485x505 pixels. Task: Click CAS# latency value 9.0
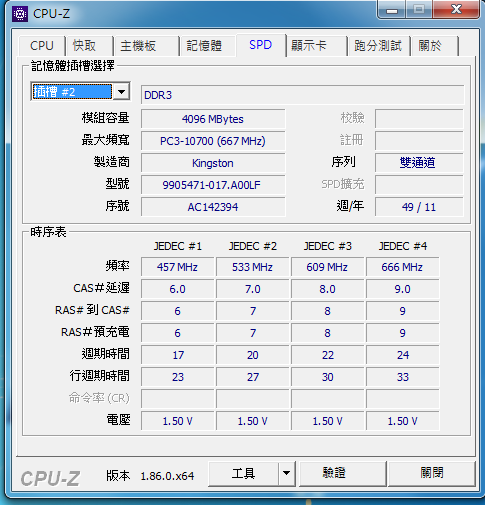[x=403, y=289]
